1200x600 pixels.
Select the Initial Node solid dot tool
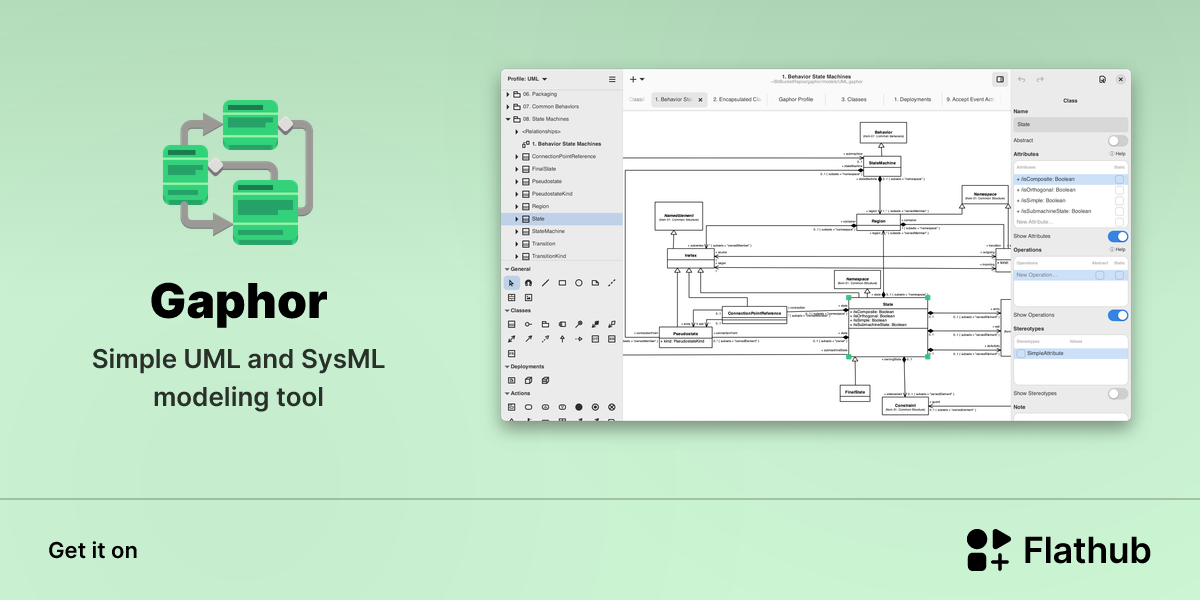(x=579, y=407)
